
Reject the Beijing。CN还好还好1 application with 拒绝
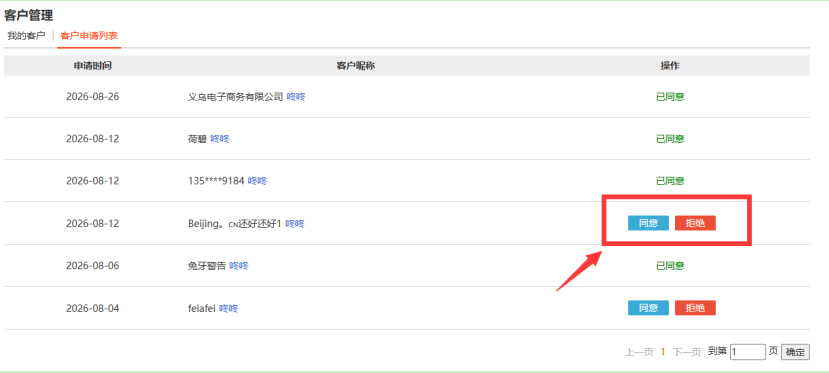(x=695, y=223)
